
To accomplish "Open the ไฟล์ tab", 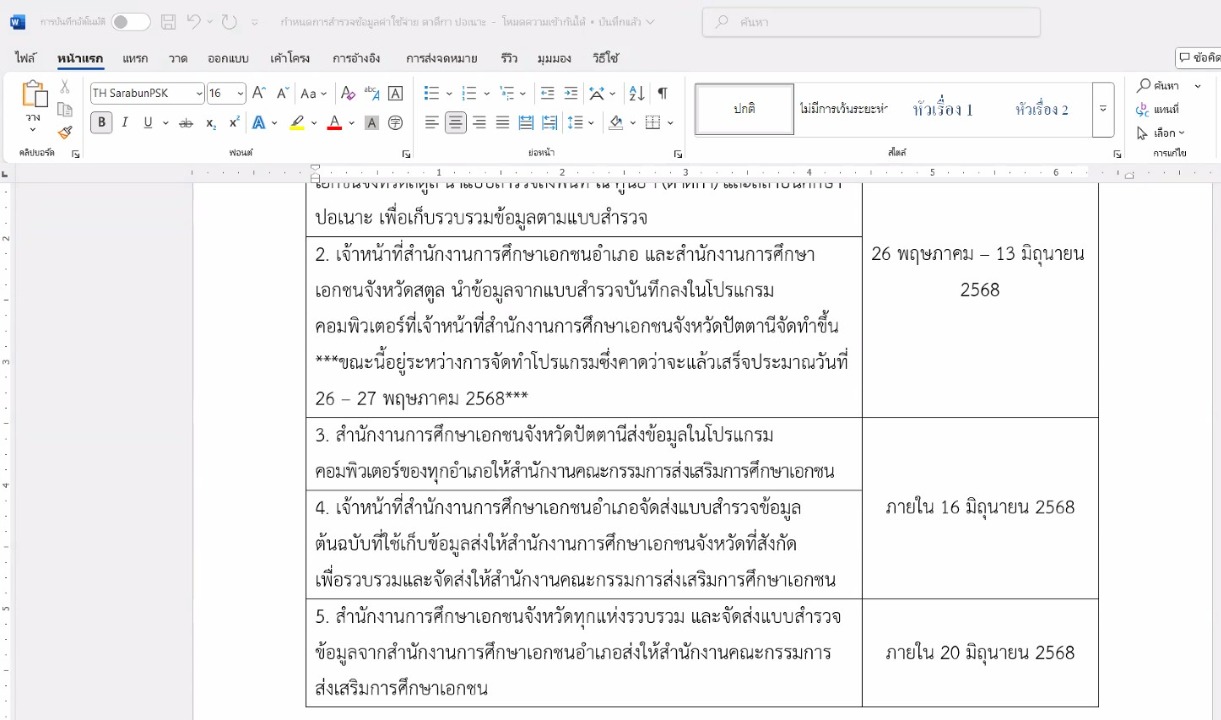I will pyautogui.click(x=25, y=58).
